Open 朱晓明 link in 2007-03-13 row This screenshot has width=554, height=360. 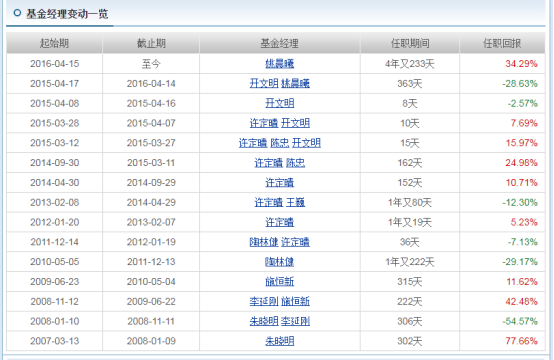[x=279, y=341]
